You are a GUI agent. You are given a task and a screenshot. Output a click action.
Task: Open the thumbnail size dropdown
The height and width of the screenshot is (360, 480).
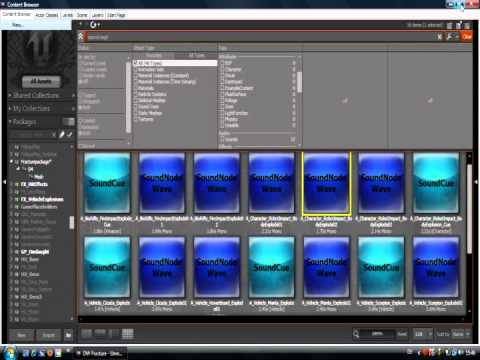(x=423, y=334)
